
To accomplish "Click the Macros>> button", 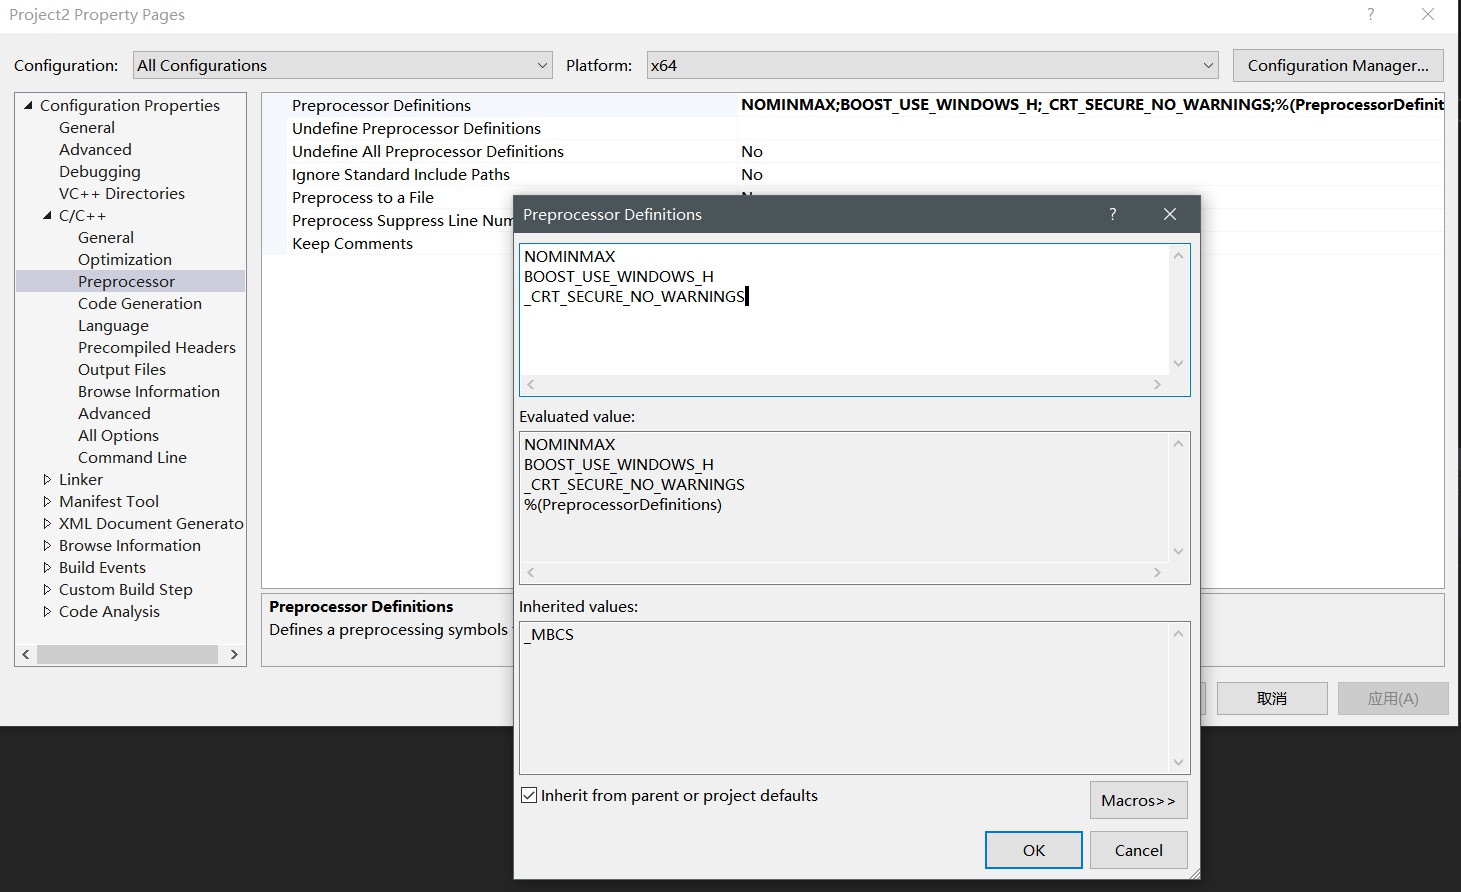I will pyautogui.click(x=1138, y=800).
